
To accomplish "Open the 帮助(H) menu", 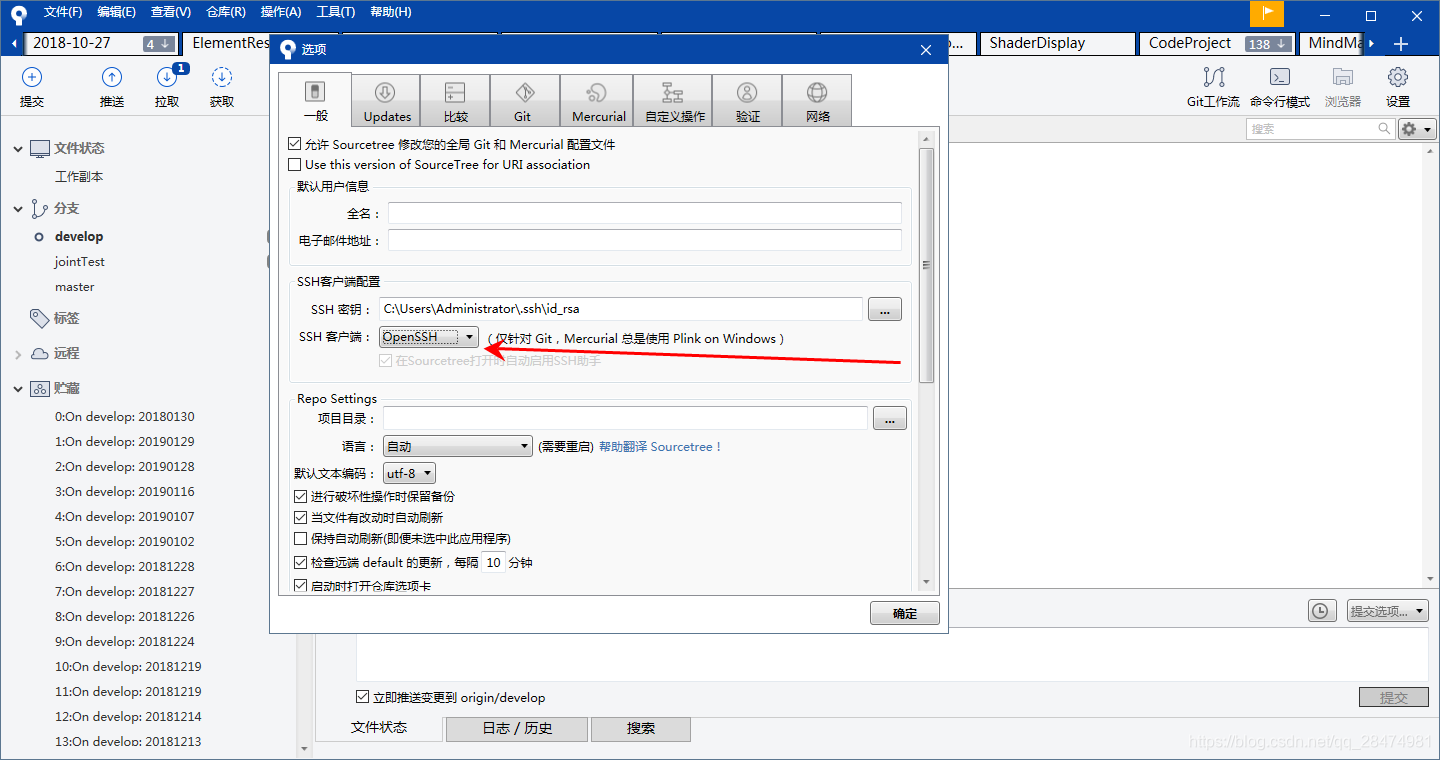I will coord(390,12).
